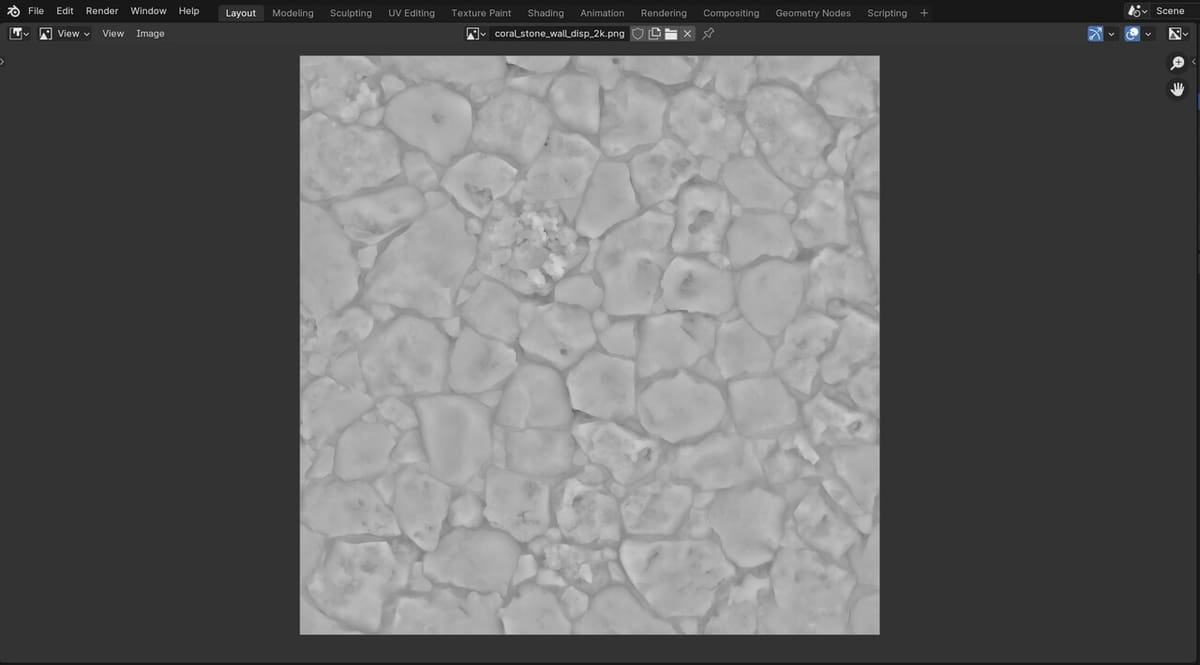1200x665 pixels.
Task: Toggle fake user shield for image
Action: pyautogui.click(x=638, y=33)
